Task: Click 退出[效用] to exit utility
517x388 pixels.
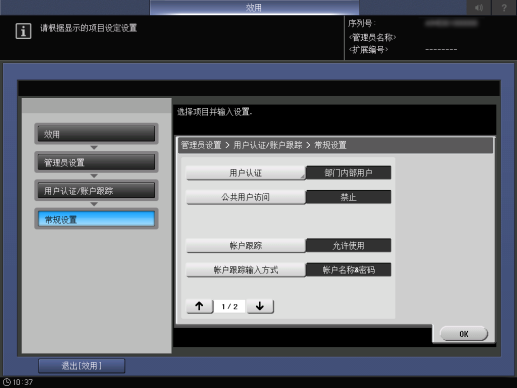Action: [82, 366]
